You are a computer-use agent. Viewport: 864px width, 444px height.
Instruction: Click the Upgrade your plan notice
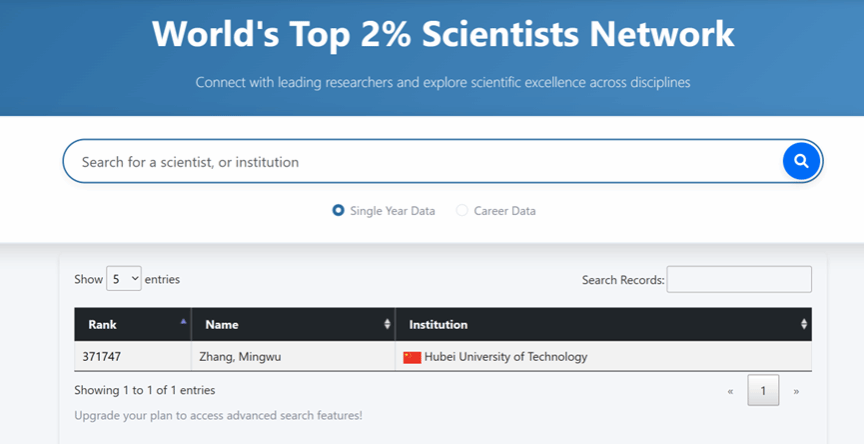point(218,415)
